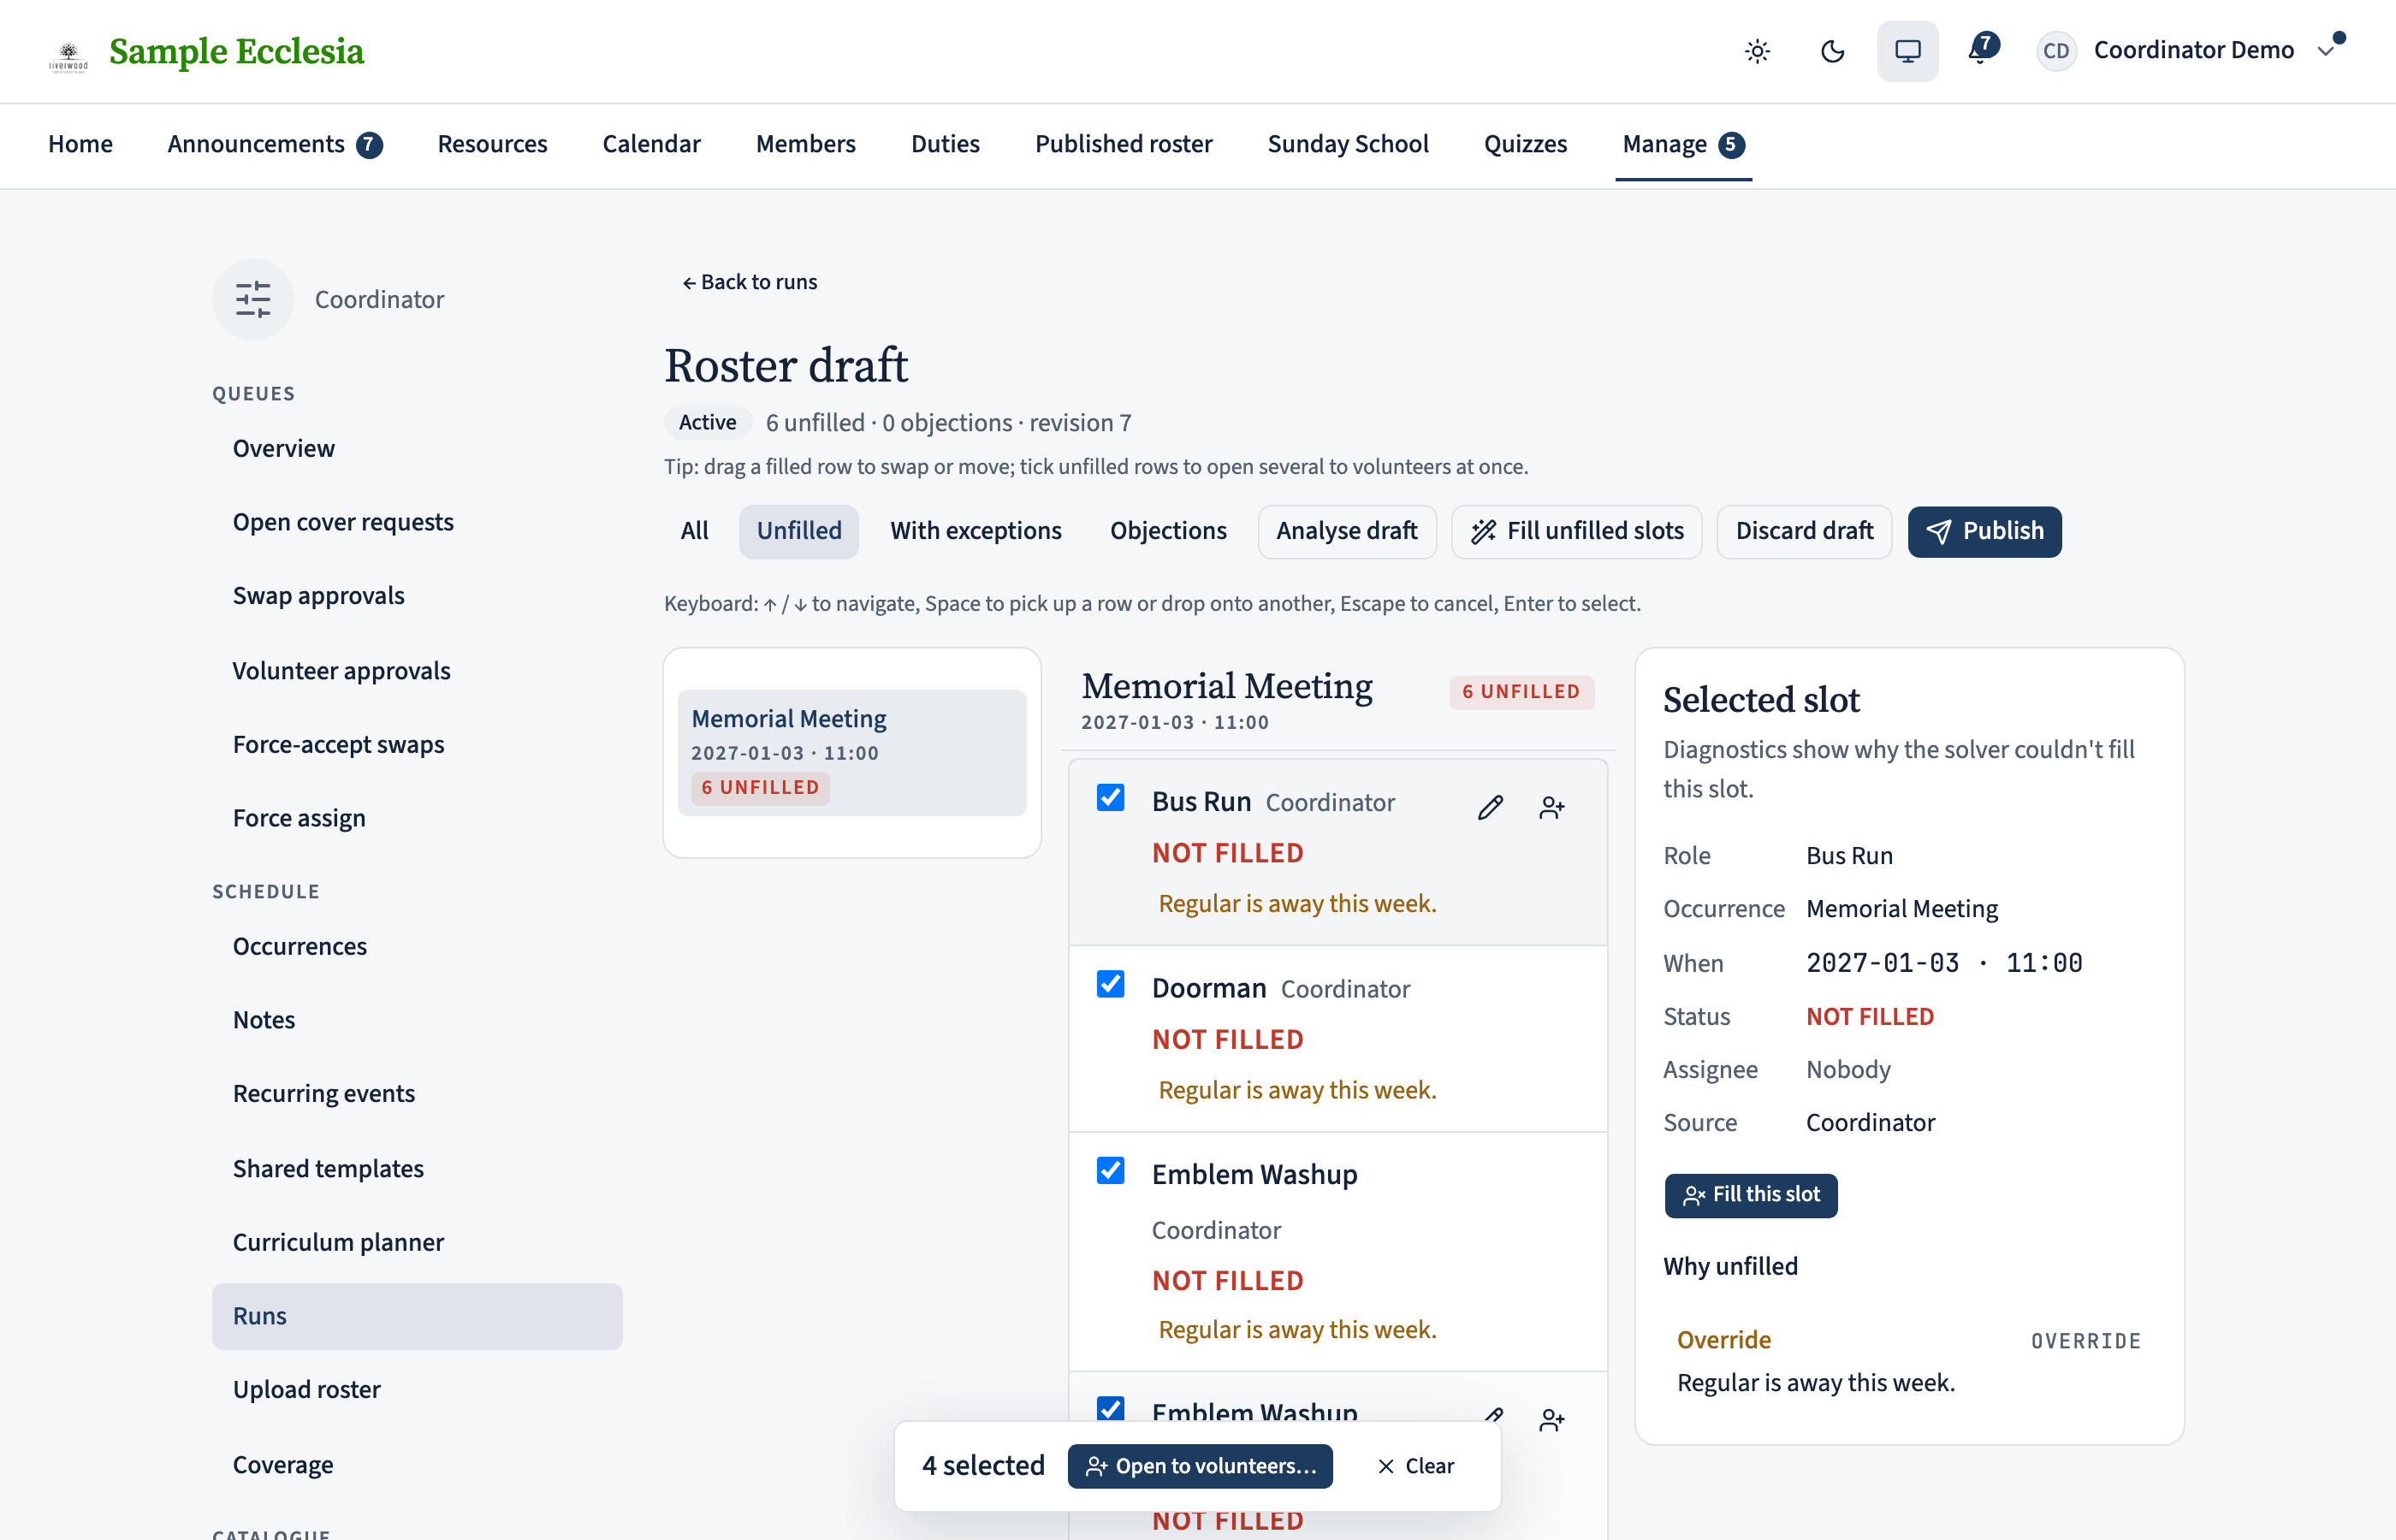Open second Emblem Washup volunteer icon
This screenshot has width=2396, height=1540.
(x=1552, y=1419)
